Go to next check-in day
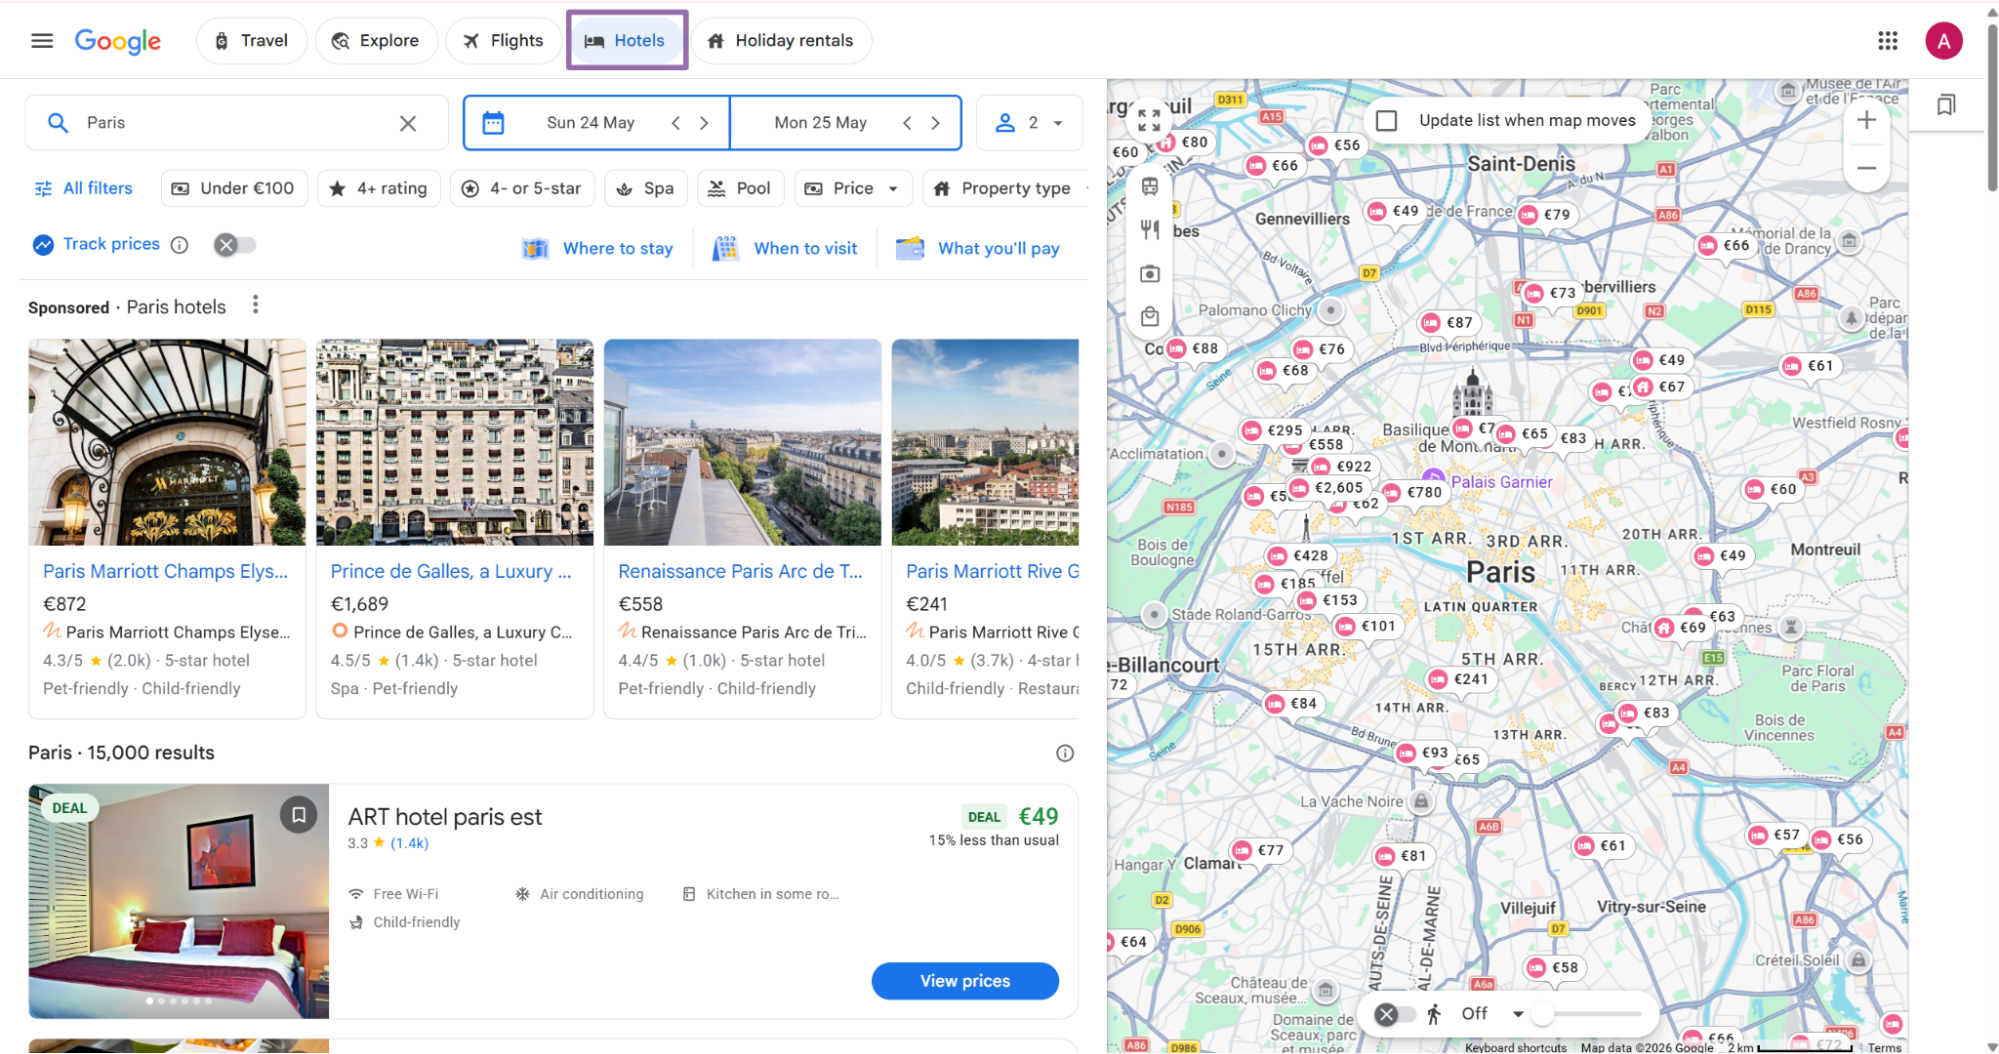Screen dimensions: 1999x1054 (x=704, y=123)
